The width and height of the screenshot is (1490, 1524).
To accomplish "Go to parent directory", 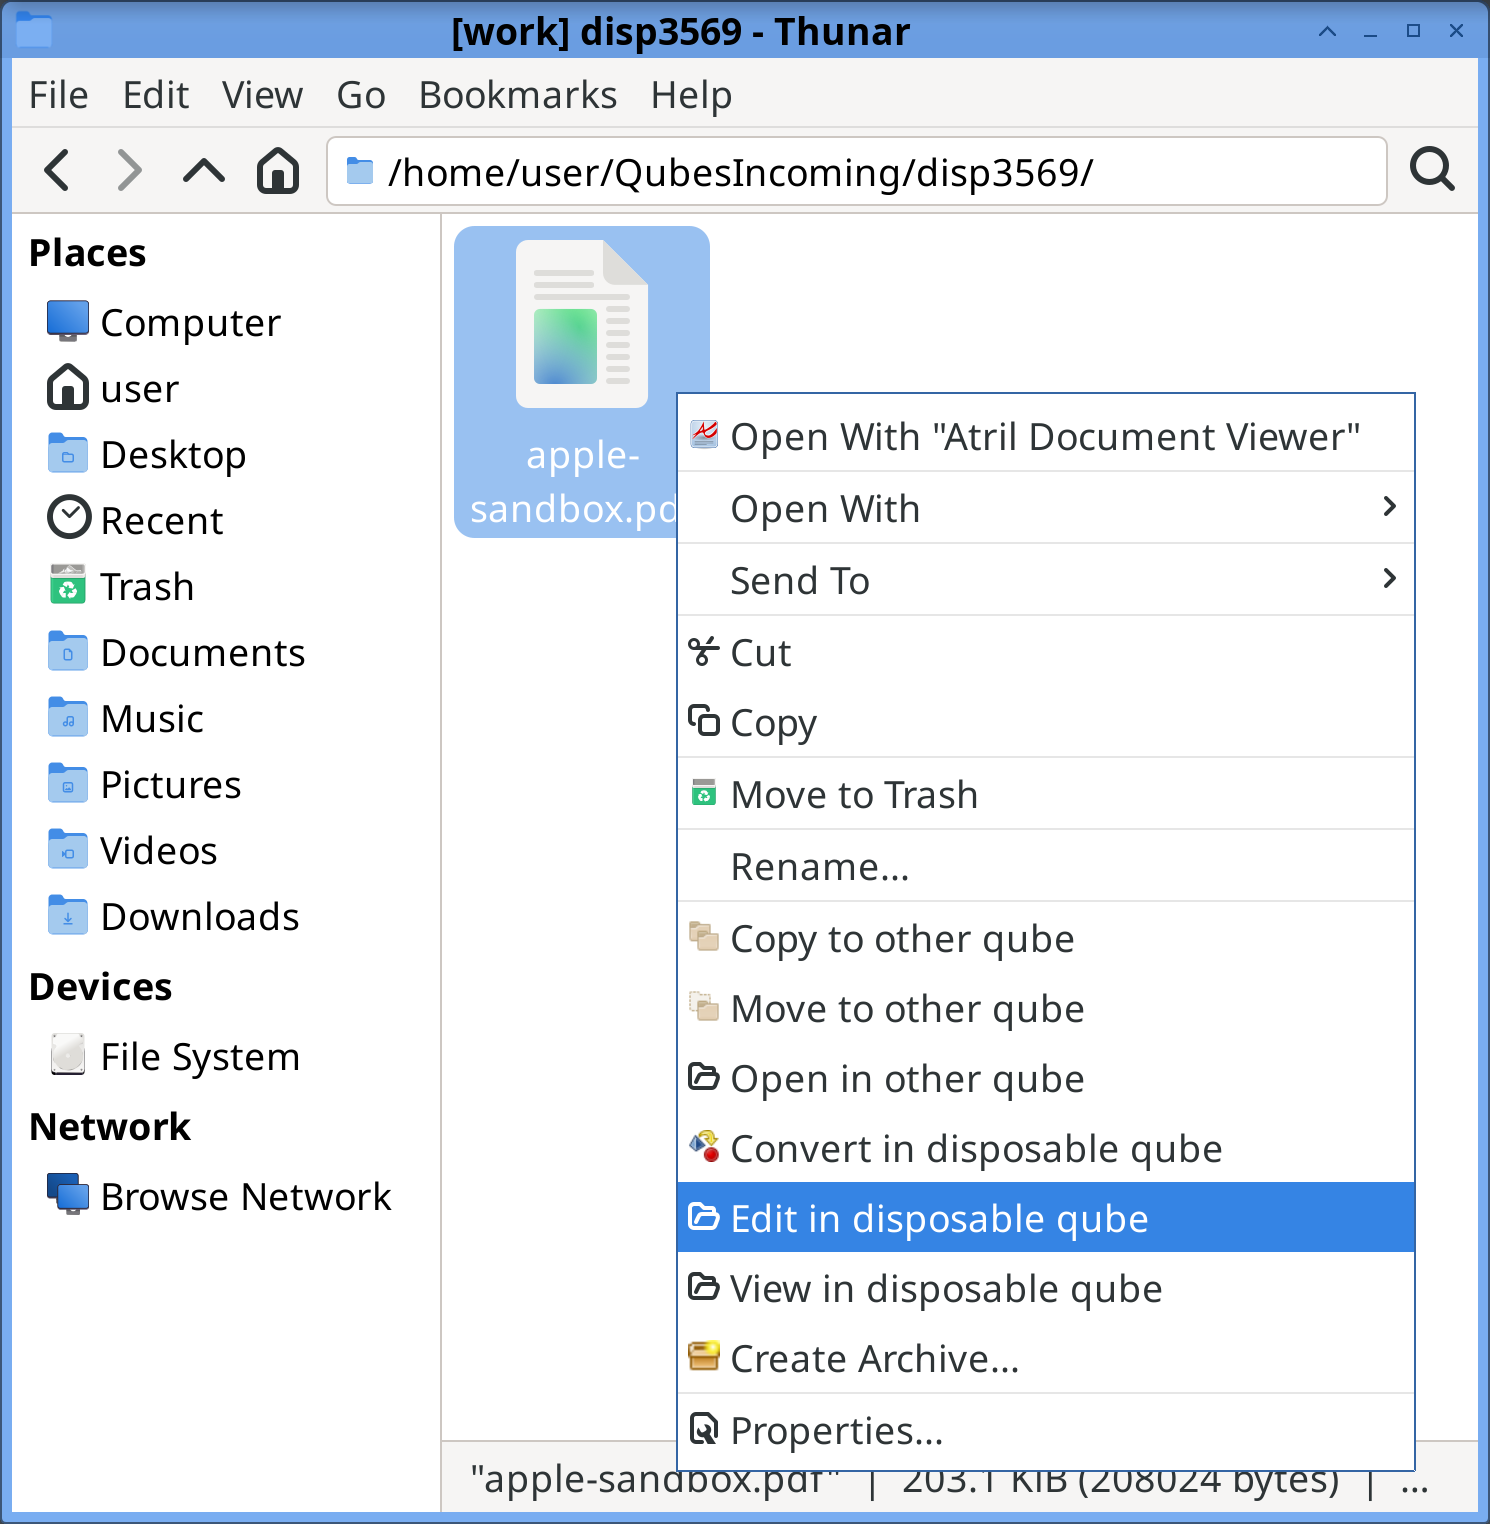I will [x=202, y=170].
